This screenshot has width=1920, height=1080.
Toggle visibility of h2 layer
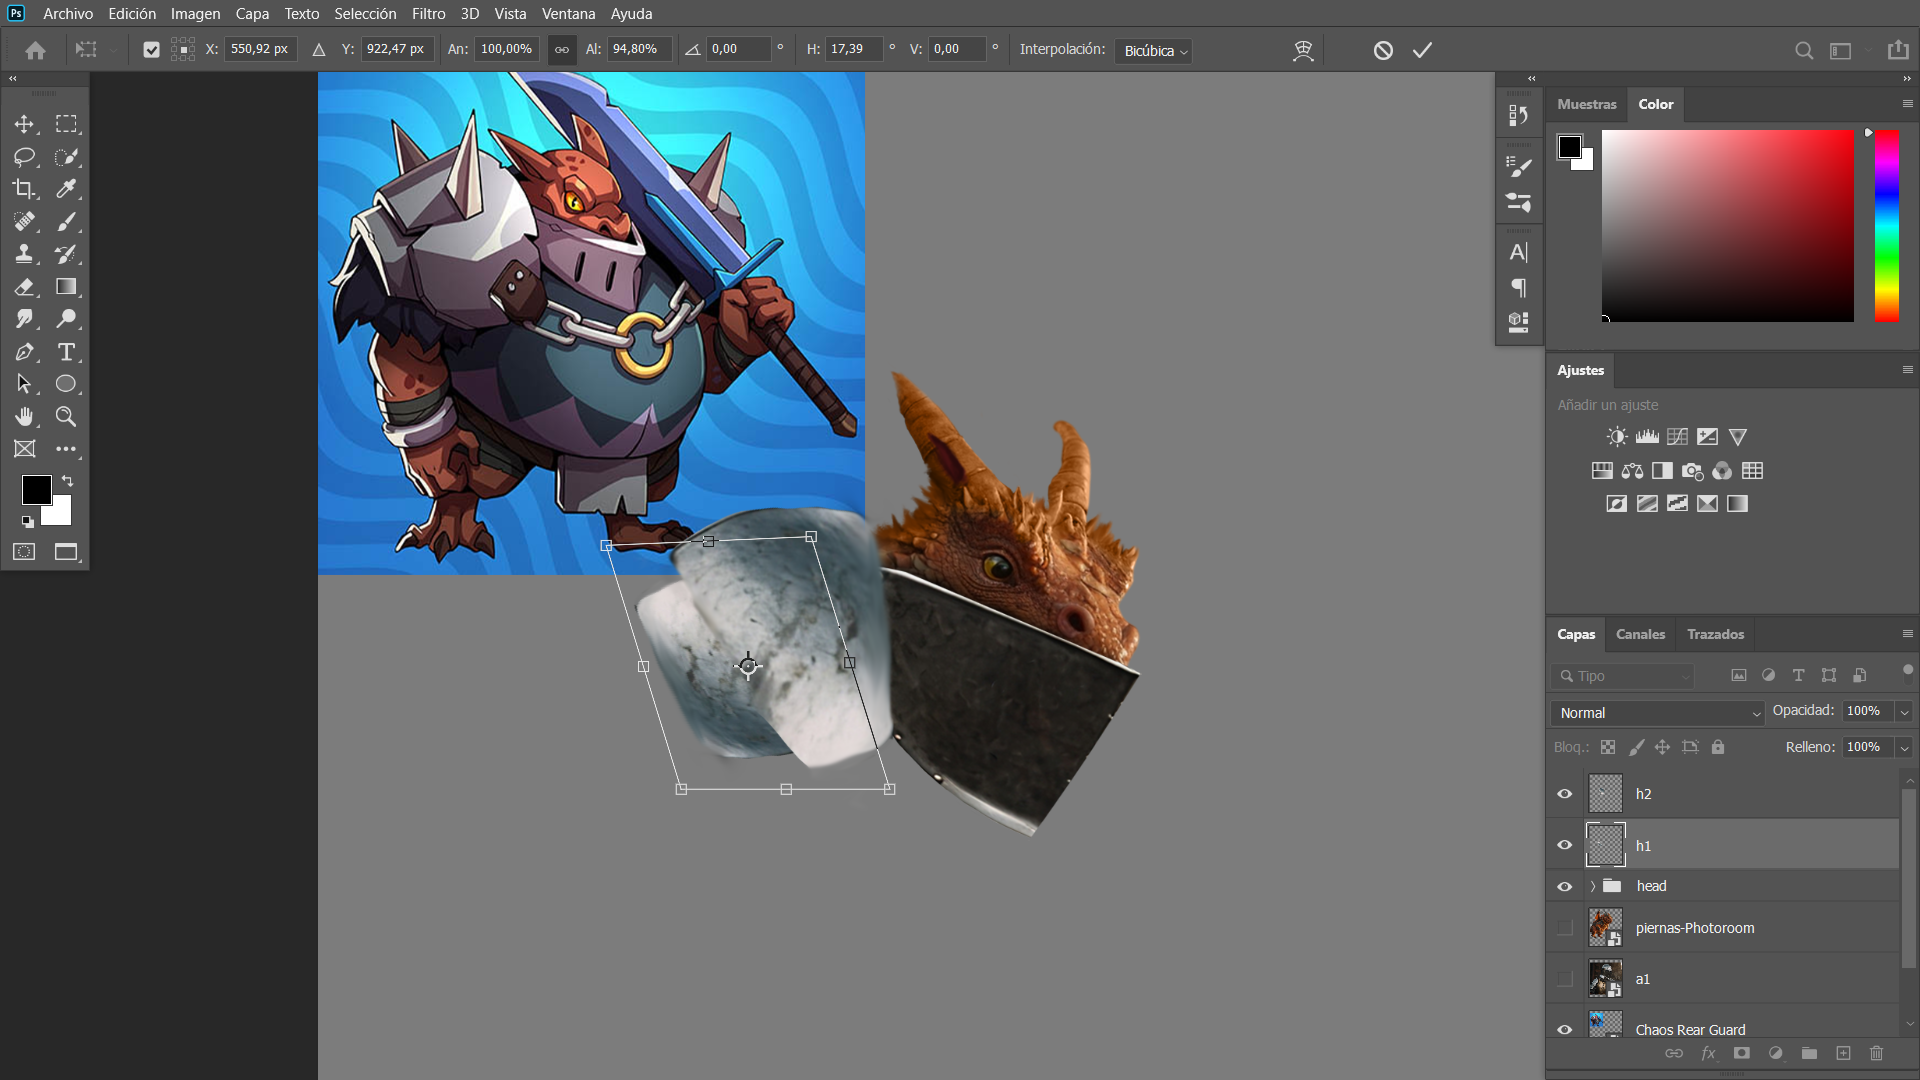click(1565, 794)
